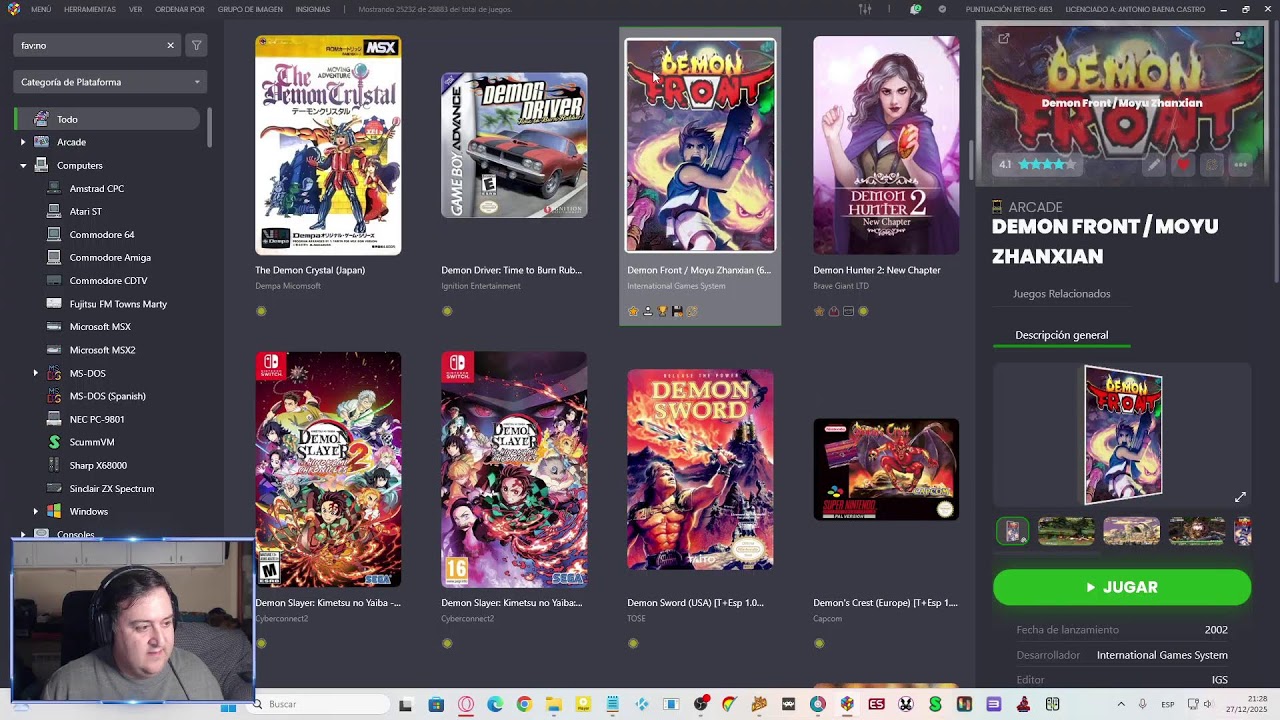
Task: Open the Categoría de Plataforma dropdown
Action: (110, 82)
